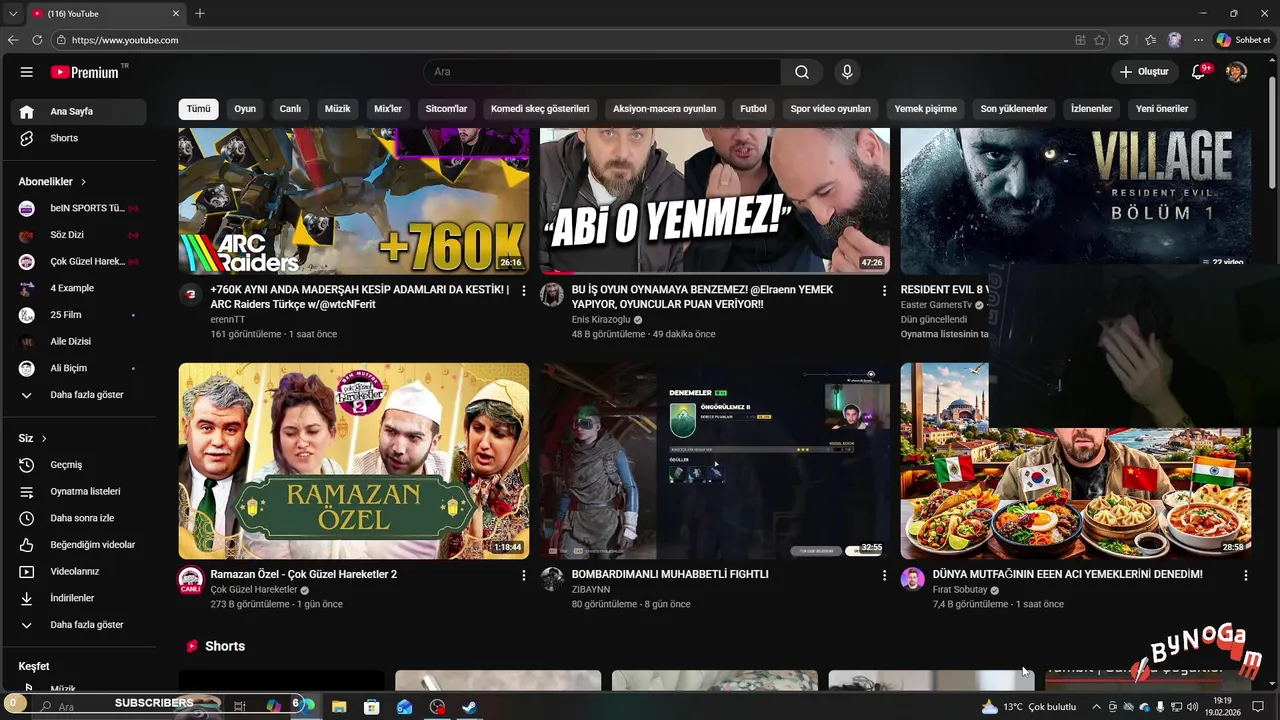Close the (116) YouTube tab
Viewport: 1280px width, 720px height.
pos(176,13)
